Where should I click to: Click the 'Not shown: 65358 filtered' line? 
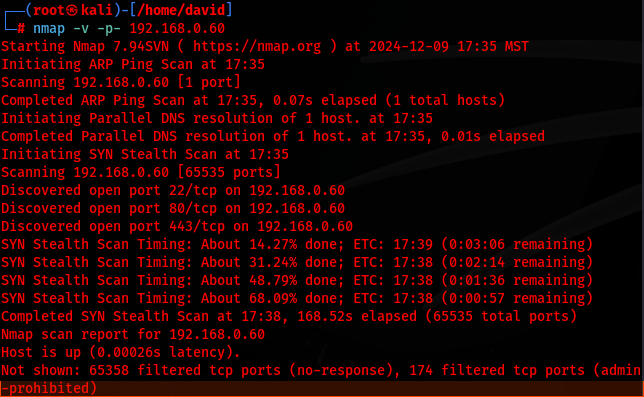[x=321, y=371]
